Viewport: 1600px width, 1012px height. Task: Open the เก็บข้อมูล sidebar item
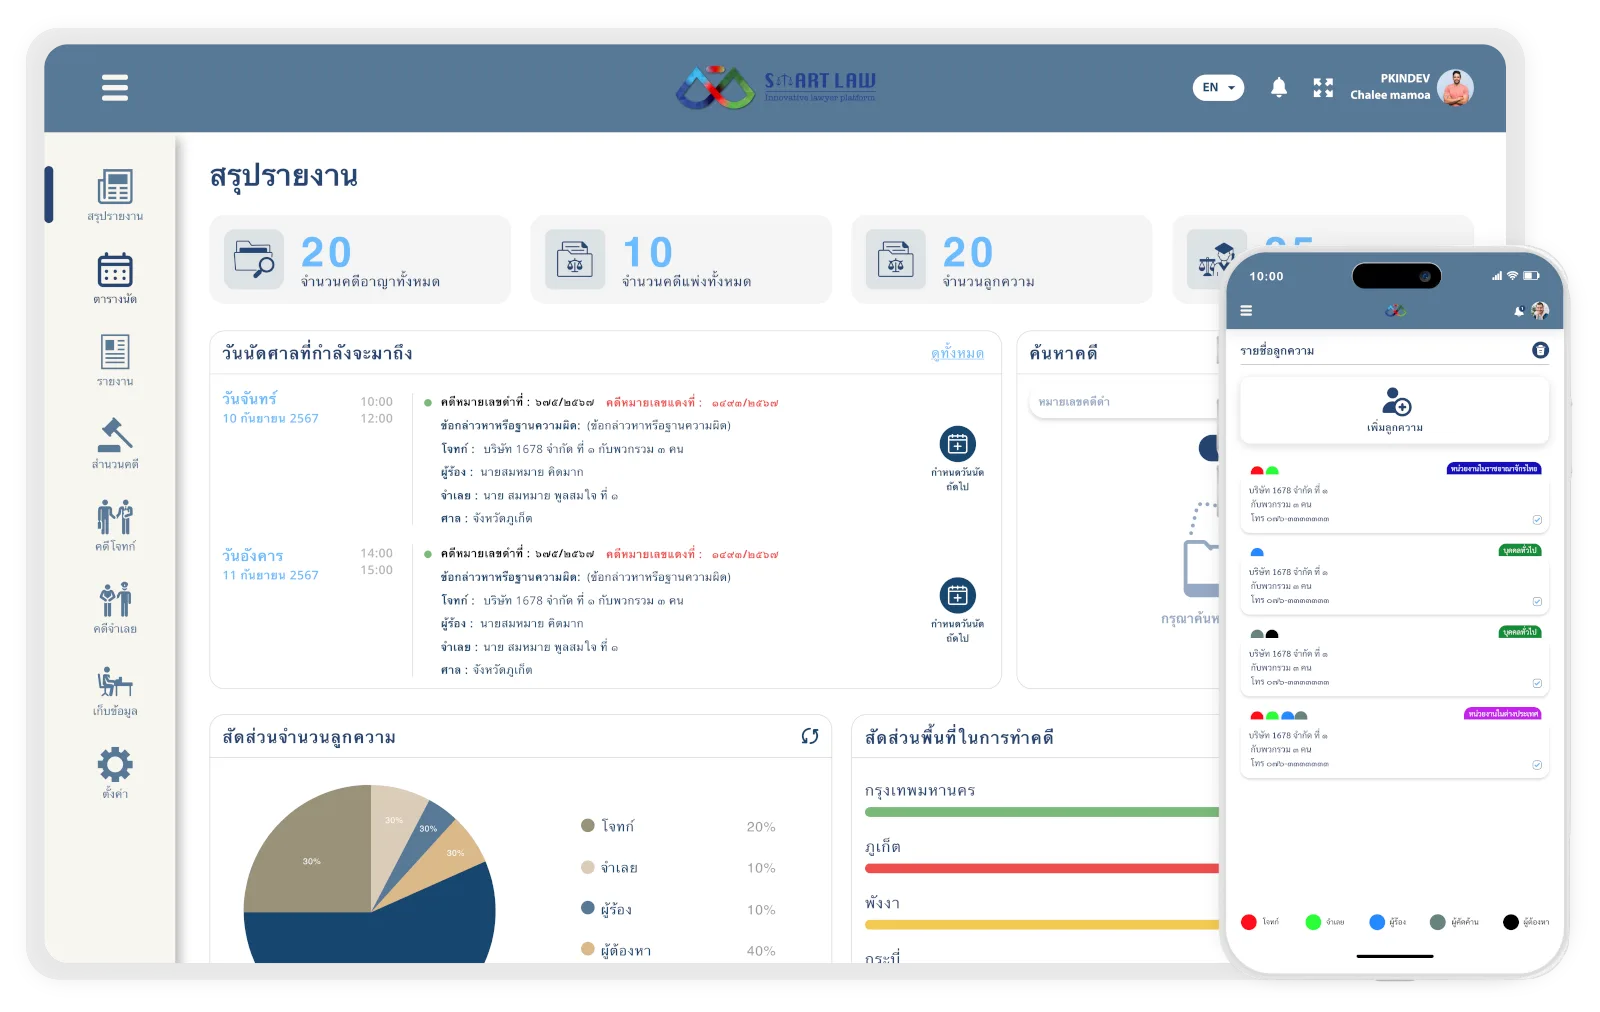click(115, 690)
